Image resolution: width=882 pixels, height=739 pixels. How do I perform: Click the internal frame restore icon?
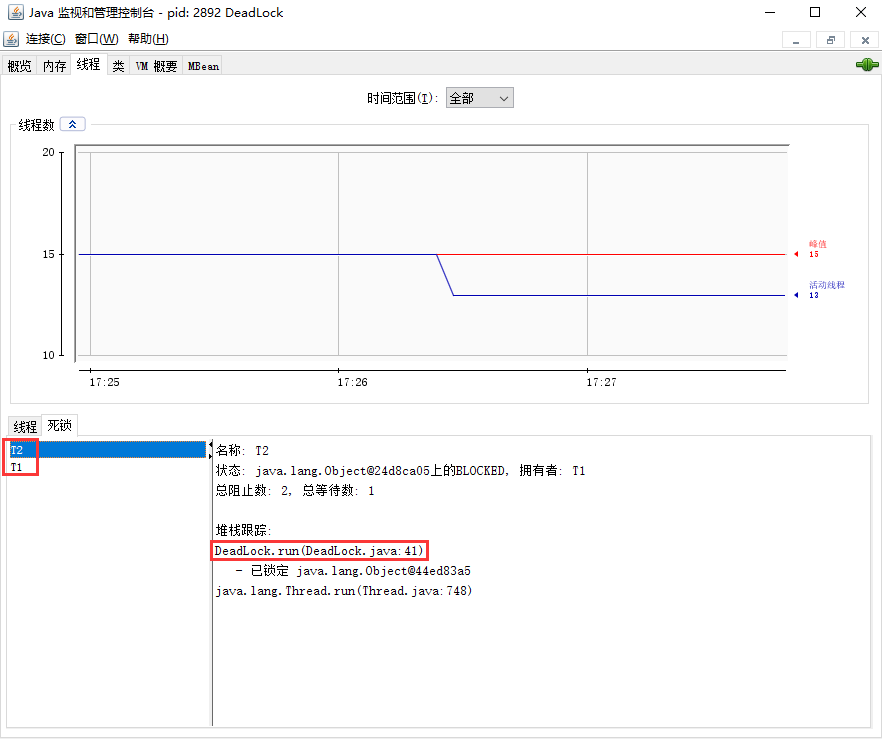[x=830, y=38]
